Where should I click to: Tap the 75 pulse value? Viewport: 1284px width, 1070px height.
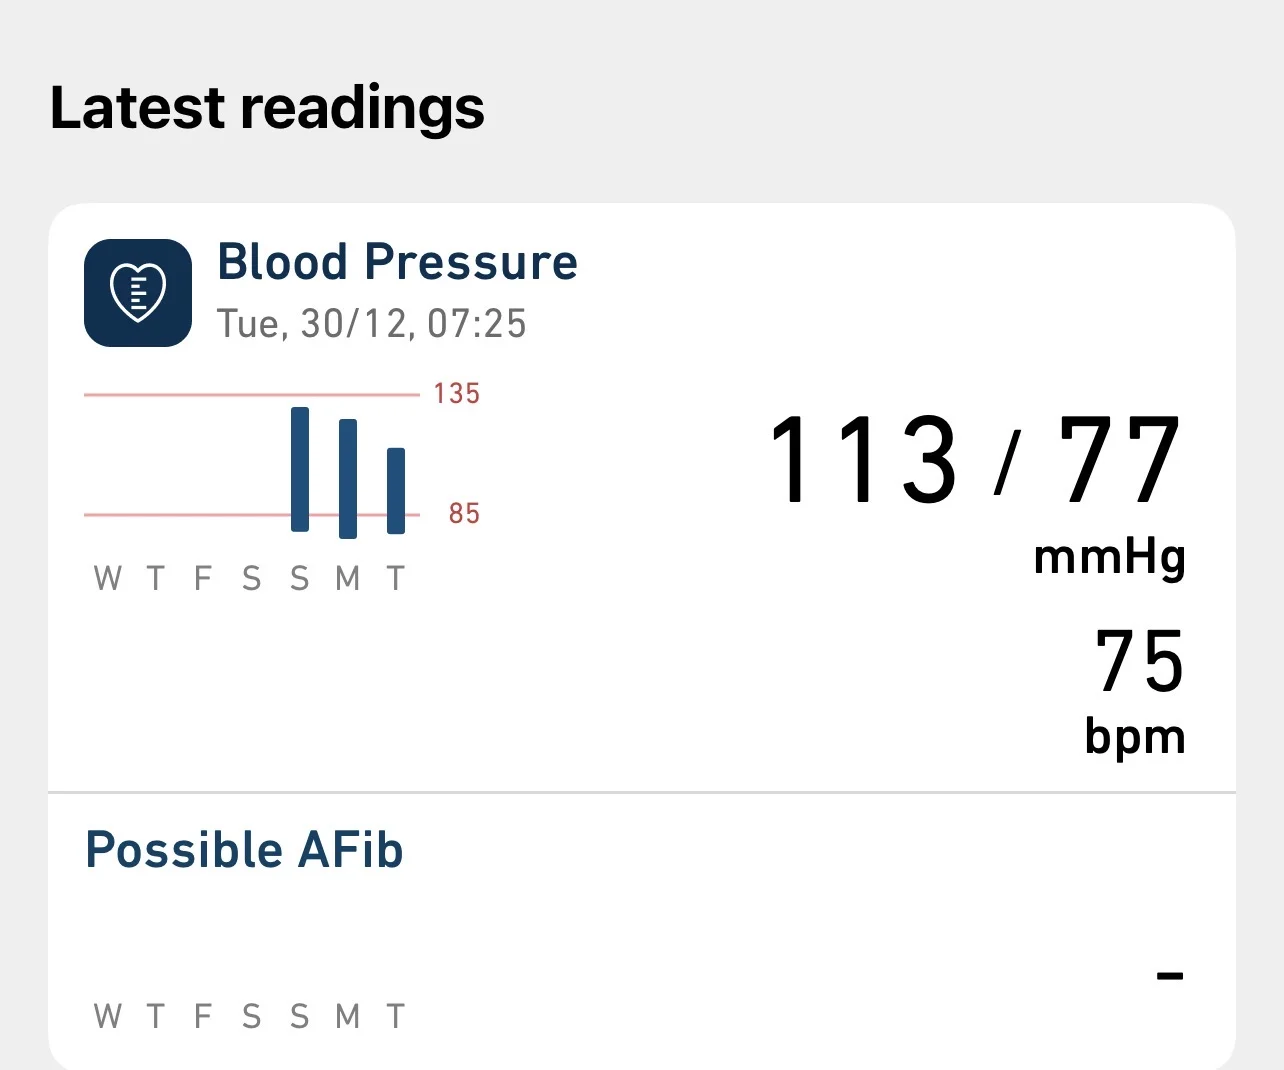point(1139,661)
